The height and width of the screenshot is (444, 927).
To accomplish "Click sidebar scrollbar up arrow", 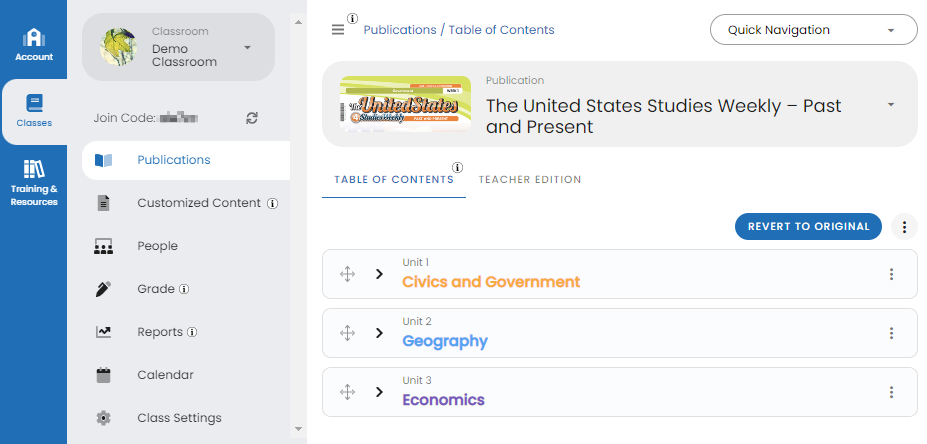I will click(298, 22).
